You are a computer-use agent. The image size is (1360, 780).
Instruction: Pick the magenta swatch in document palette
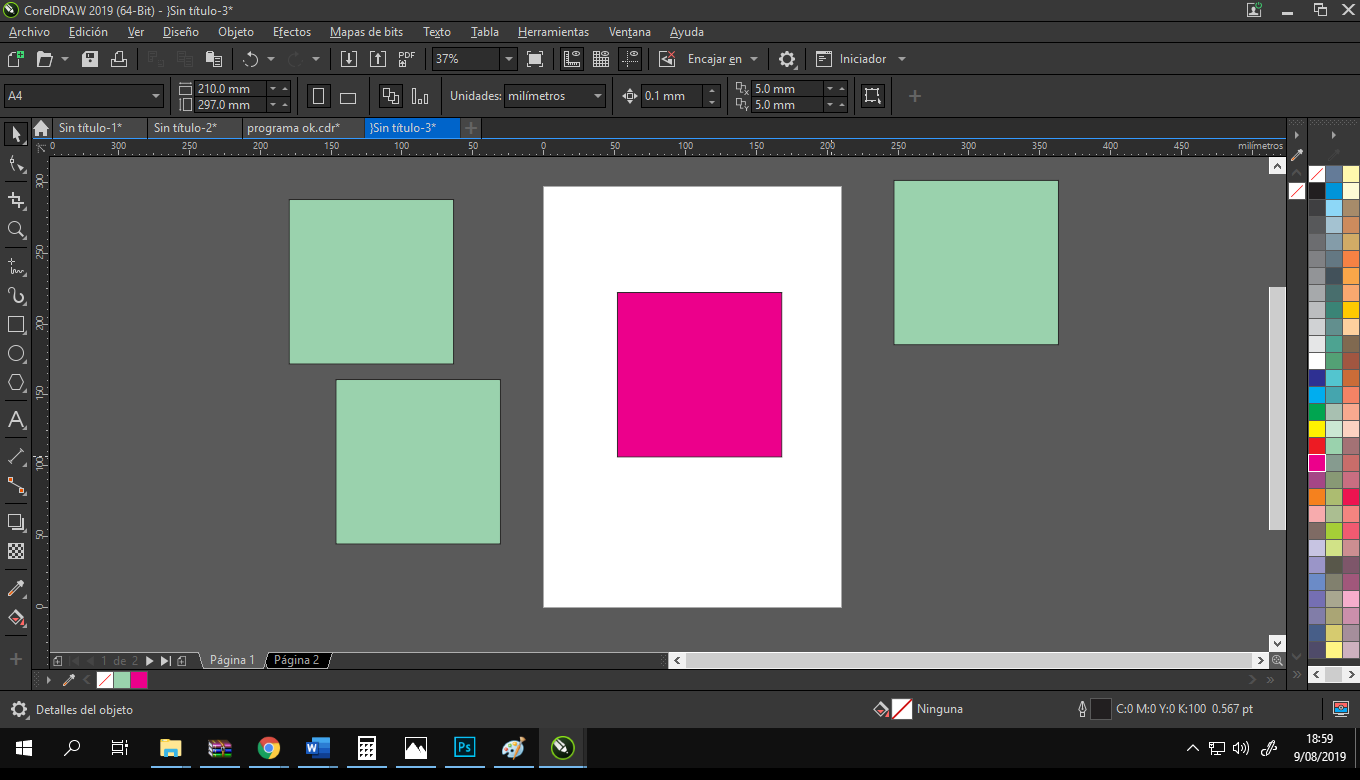point(139,680)
